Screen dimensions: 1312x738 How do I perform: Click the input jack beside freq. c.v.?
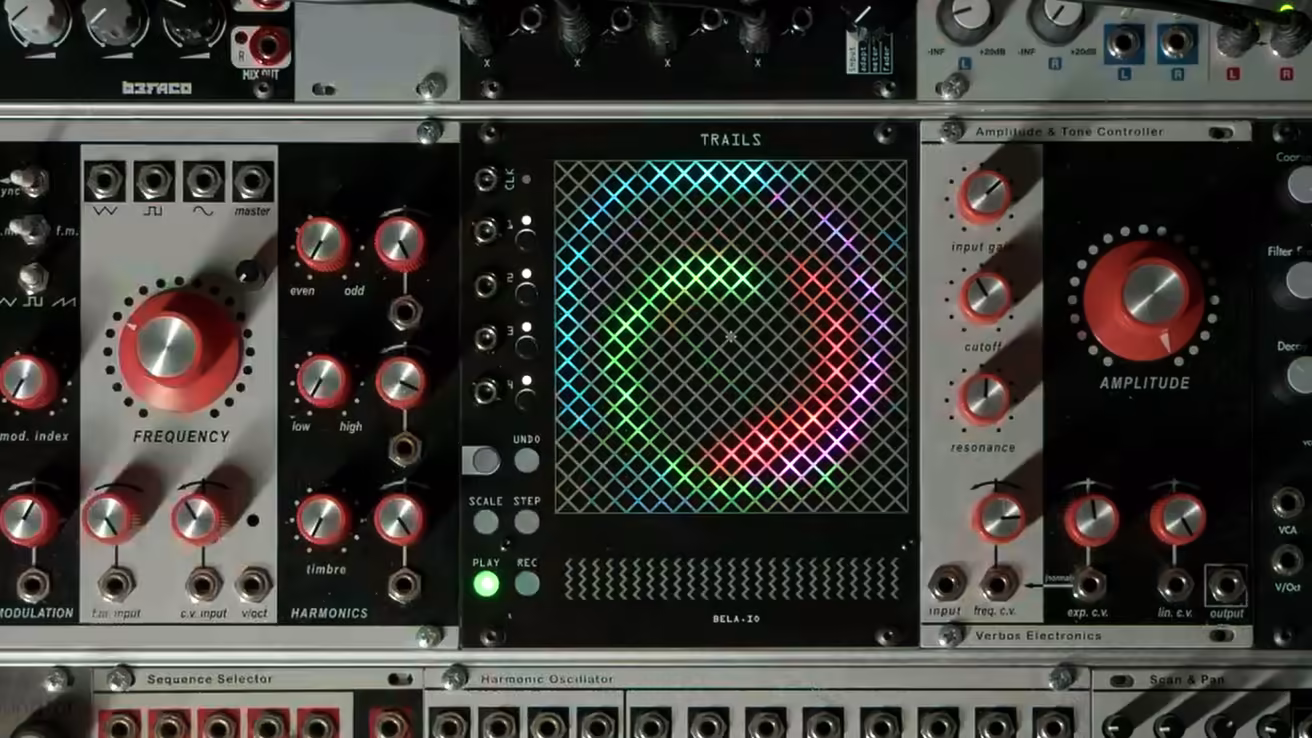tap(946, 583)
